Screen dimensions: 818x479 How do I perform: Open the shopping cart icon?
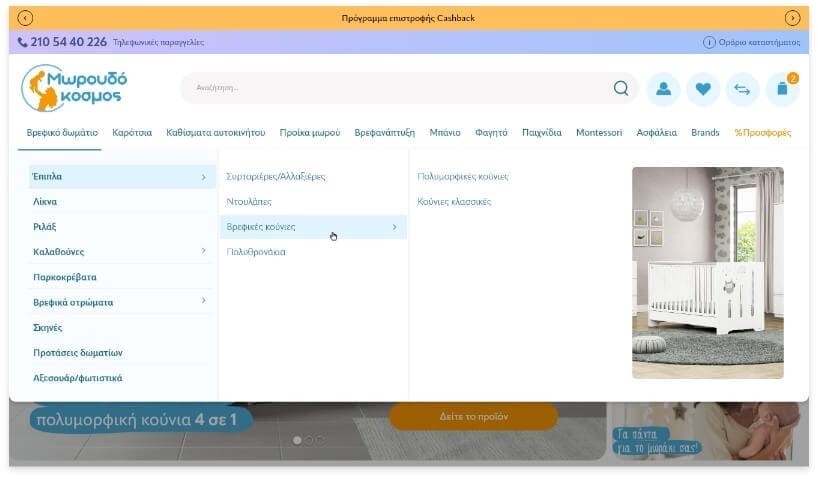coord(782,89)
